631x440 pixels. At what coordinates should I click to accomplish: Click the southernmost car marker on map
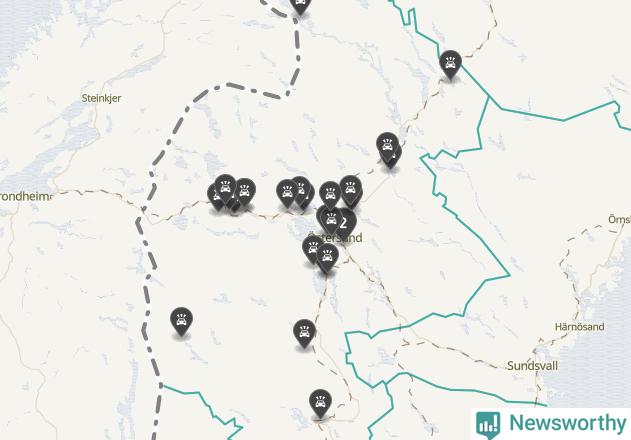click(320, 403)
